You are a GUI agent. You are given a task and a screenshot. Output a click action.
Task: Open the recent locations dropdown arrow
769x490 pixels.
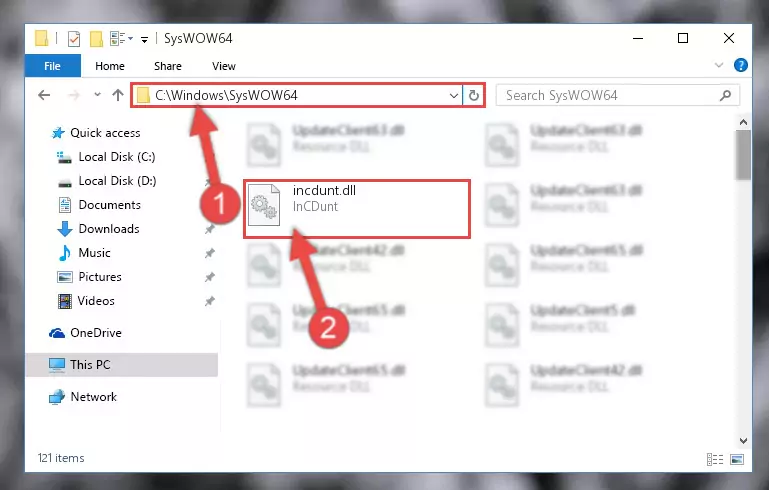click(97, 95)
